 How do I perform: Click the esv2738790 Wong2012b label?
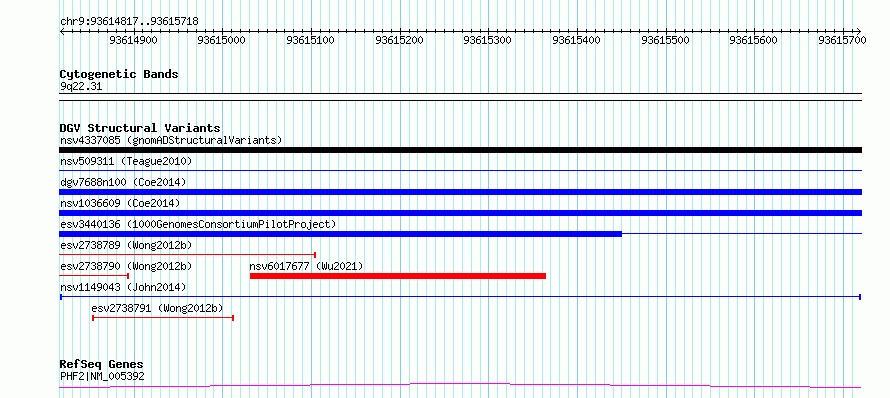(126, 266)
